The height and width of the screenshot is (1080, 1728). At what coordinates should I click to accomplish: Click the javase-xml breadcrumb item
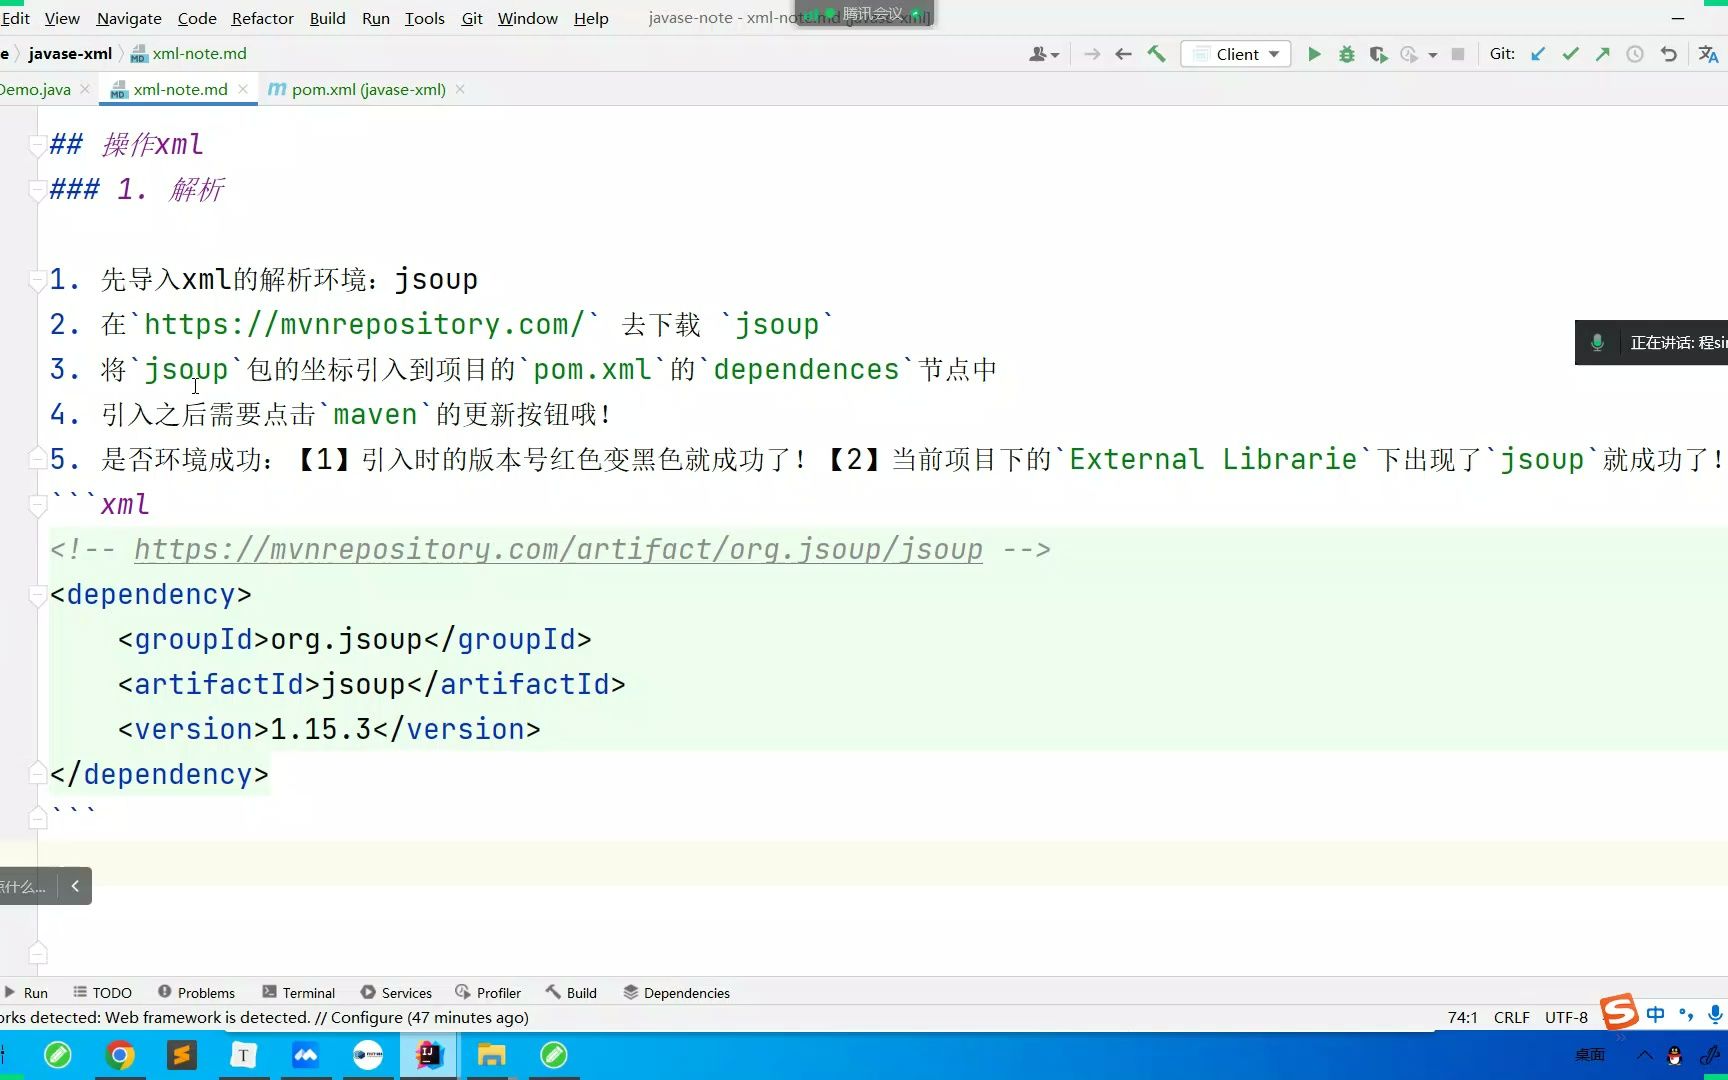tap(69, 53)
